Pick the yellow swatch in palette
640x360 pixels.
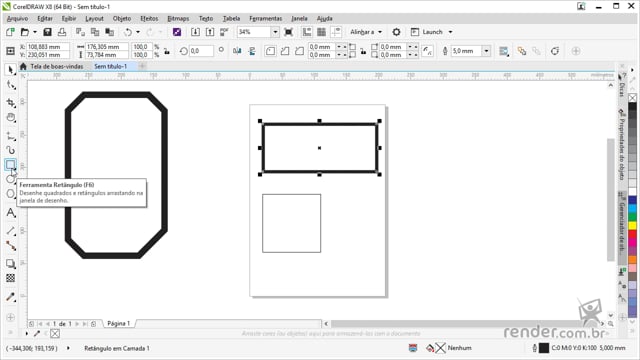(632, 225)
